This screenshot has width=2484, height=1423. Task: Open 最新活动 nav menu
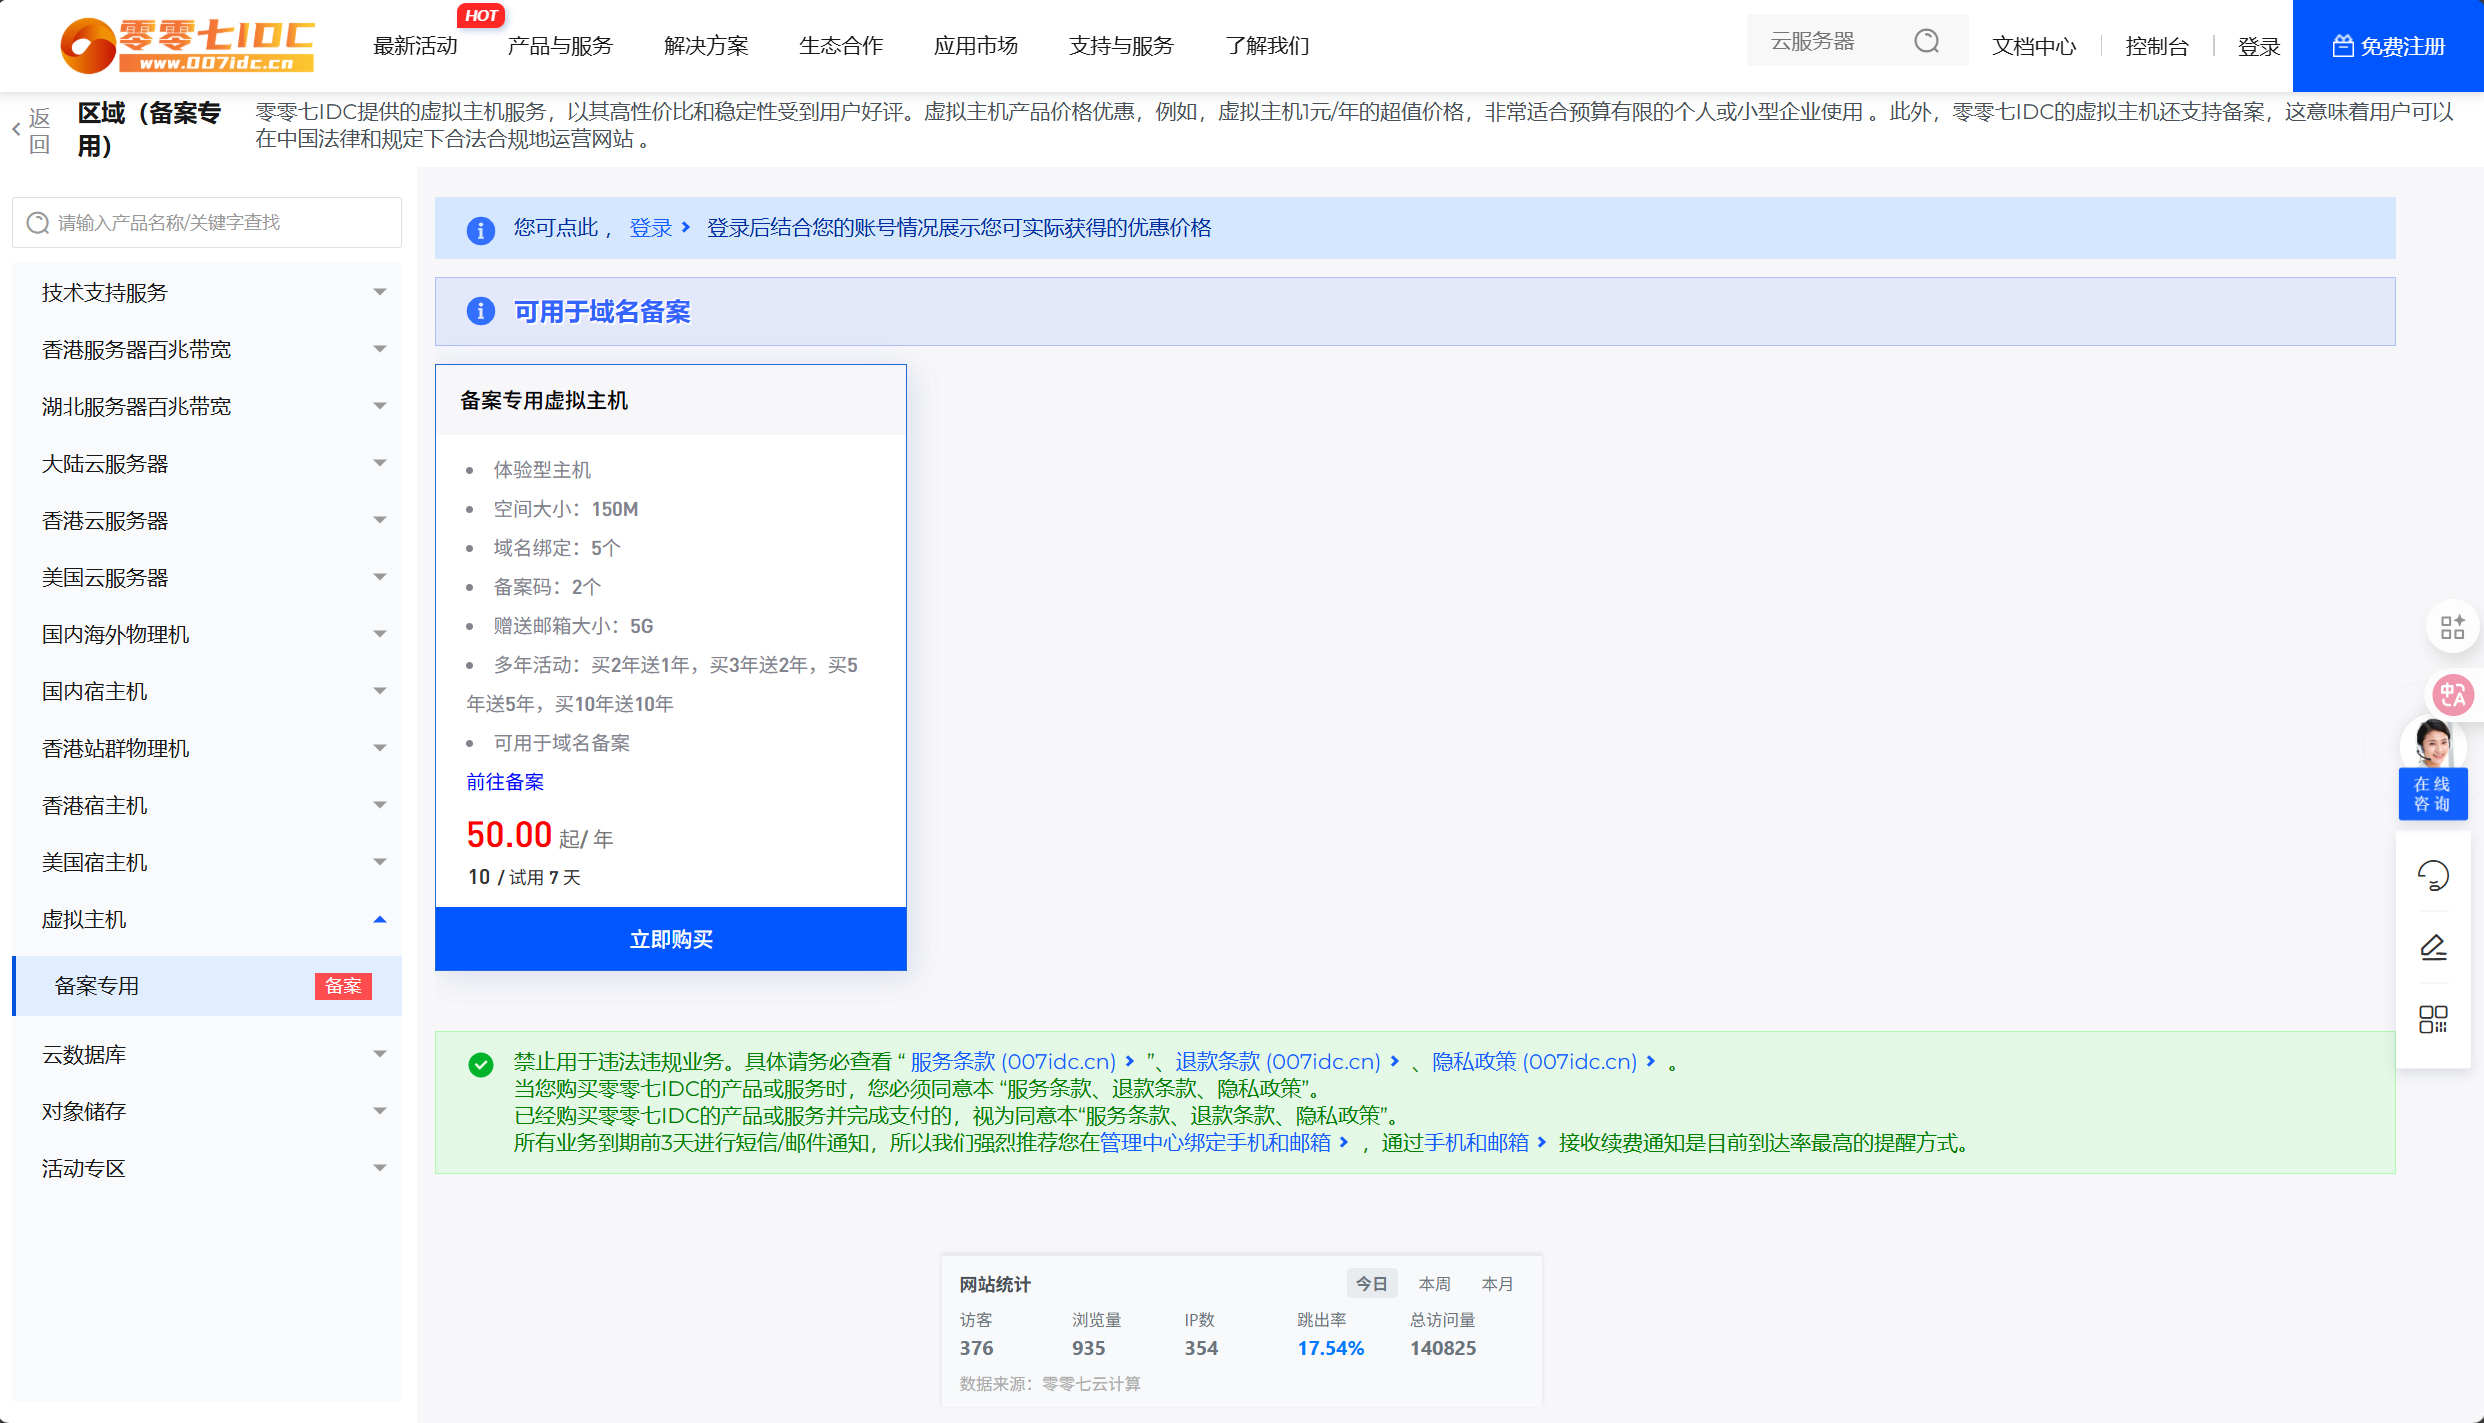(415, 46)
